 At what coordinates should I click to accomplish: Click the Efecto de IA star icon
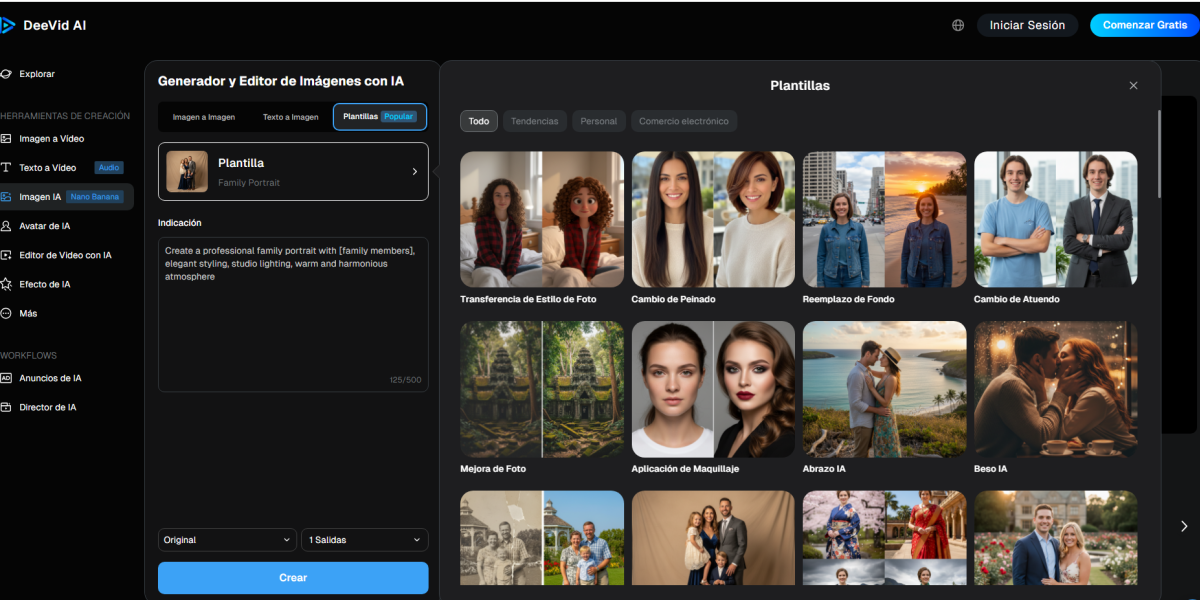(7, 284)
